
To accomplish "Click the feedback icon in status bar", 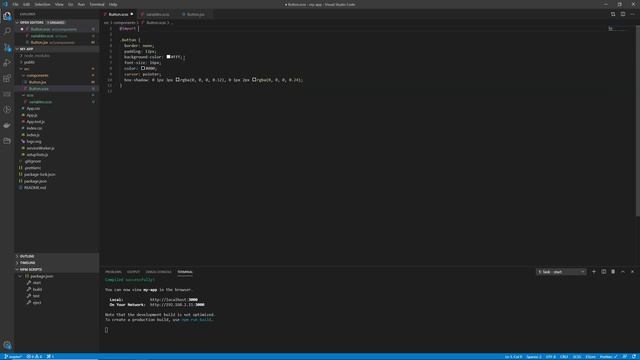I will pos(625,357).
